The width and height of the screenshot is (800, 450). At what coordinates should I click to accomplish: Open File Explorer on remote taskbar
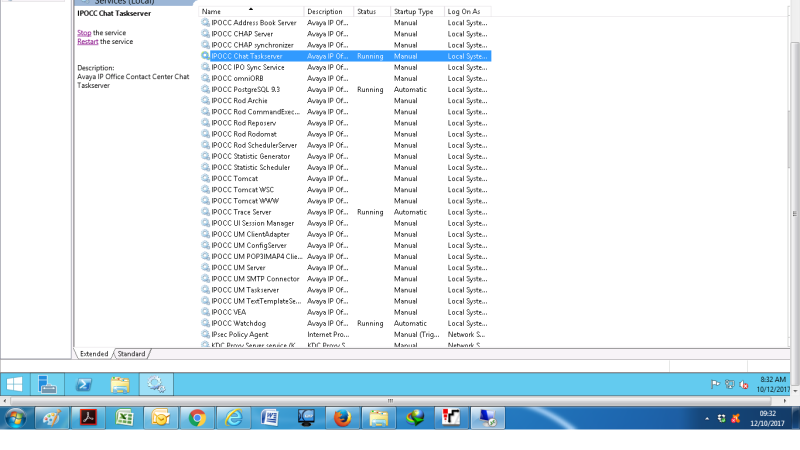(x=120, y=384)
